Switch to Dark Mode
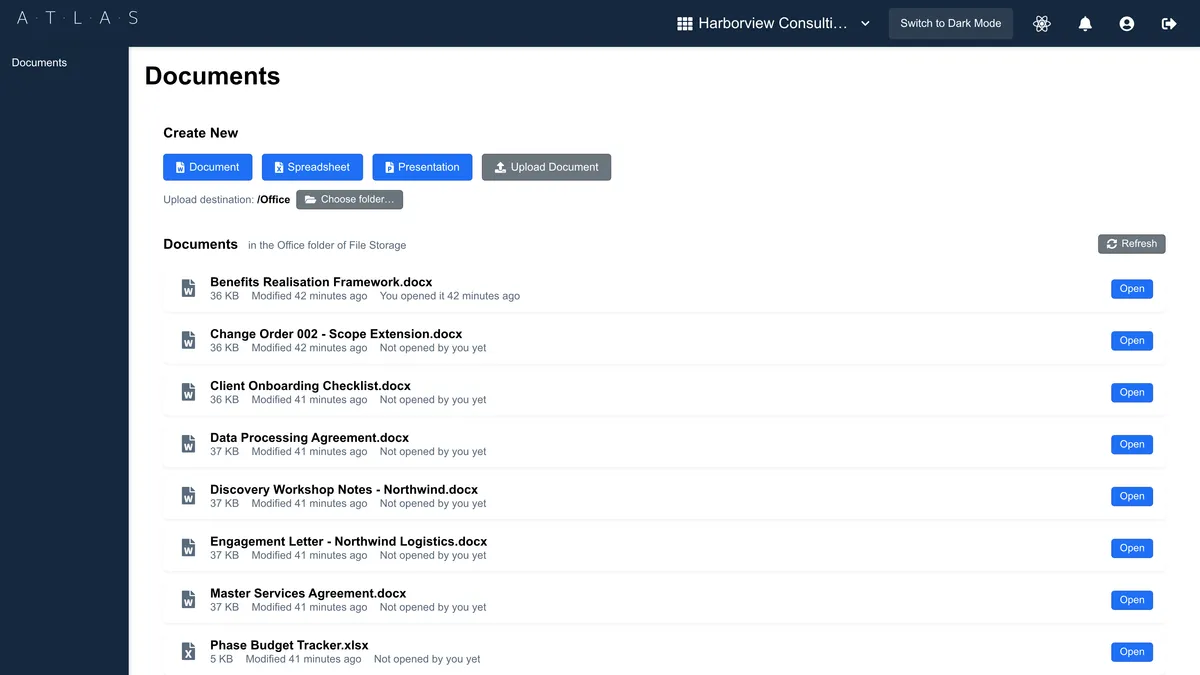1200x675 pixels. point(950,23)
